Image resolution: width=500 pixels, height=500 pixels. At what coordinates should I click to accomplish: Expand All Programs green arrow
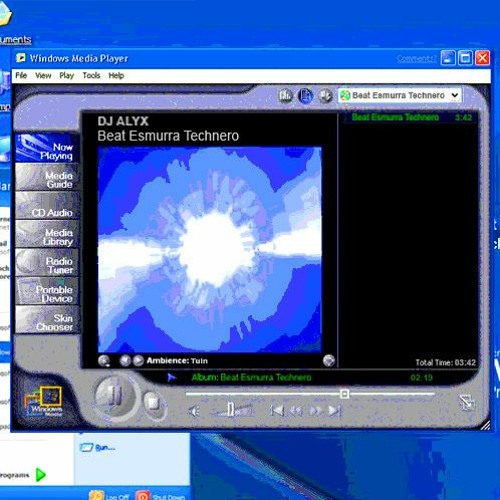(x=40, y=475)
